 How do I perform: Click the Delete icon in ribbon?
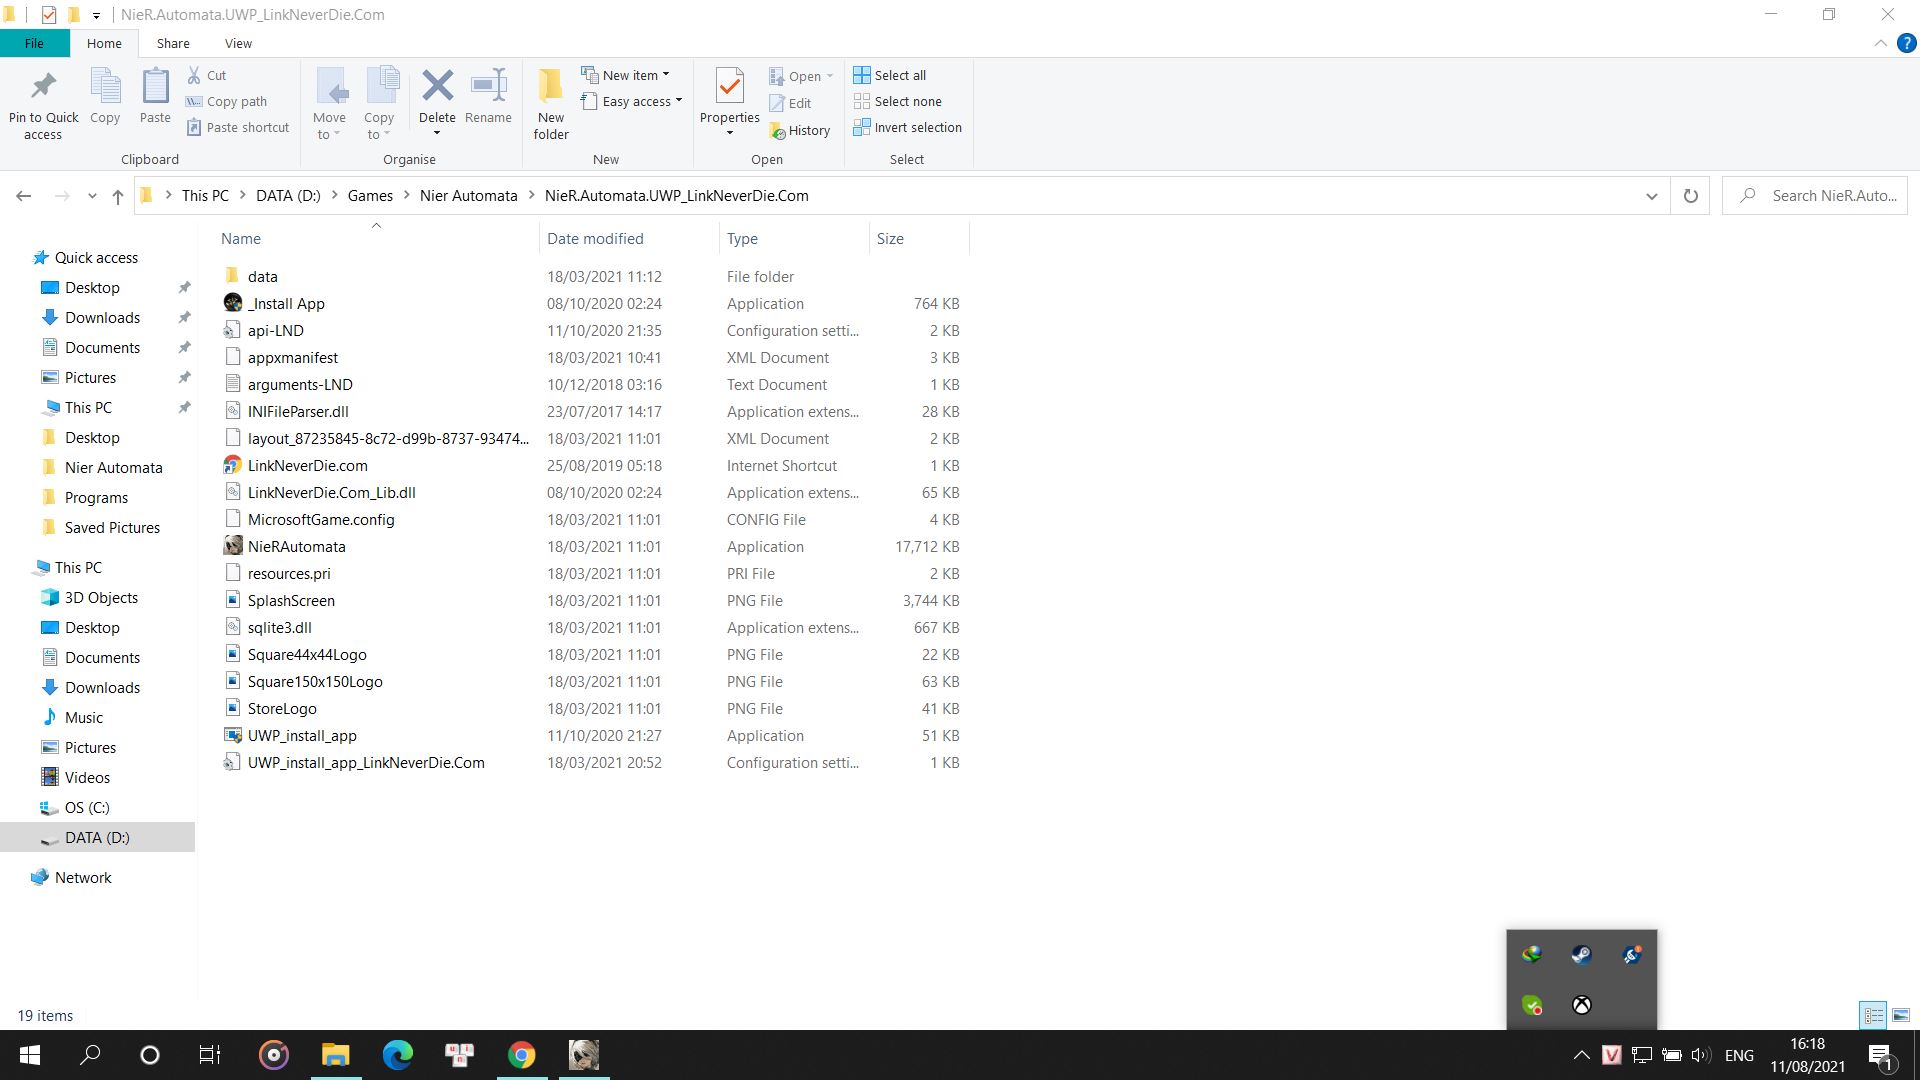pos(437,87)
